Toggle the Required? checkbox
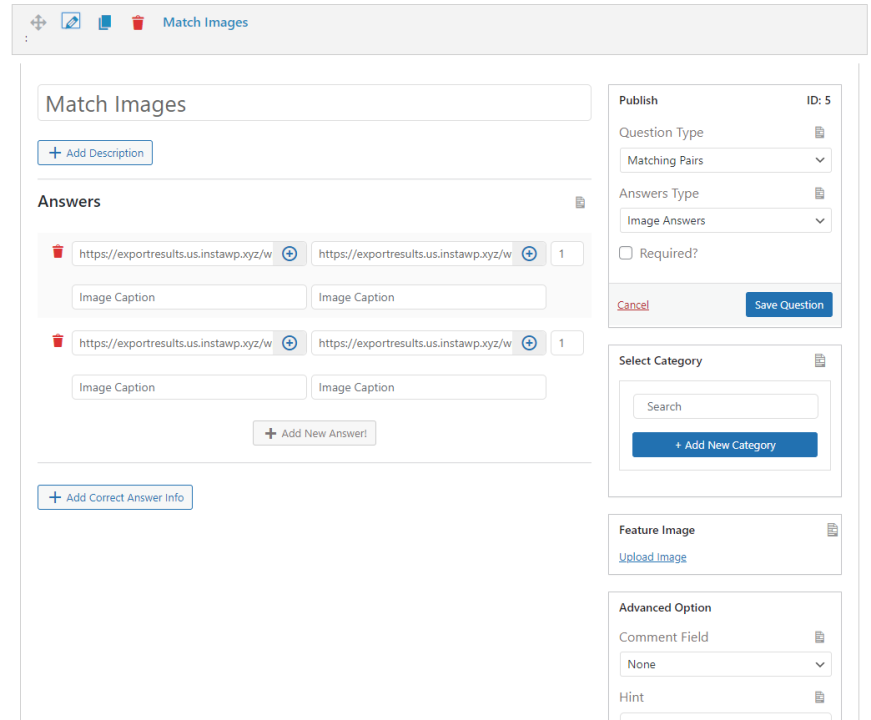Screen dimensions: 871x720 [x=626, y=254]
